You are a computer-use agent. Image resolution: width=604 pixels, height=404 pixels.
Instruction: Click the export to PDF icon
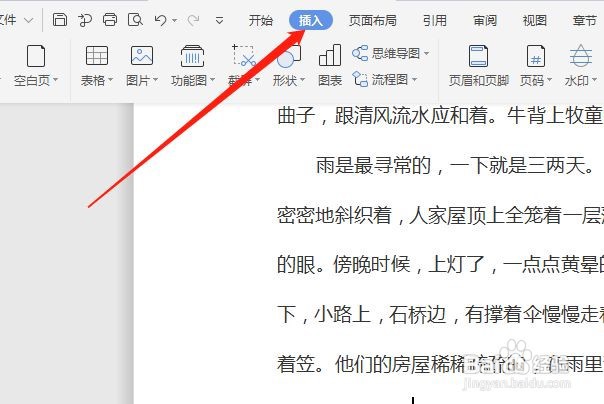tap(85, 20)
